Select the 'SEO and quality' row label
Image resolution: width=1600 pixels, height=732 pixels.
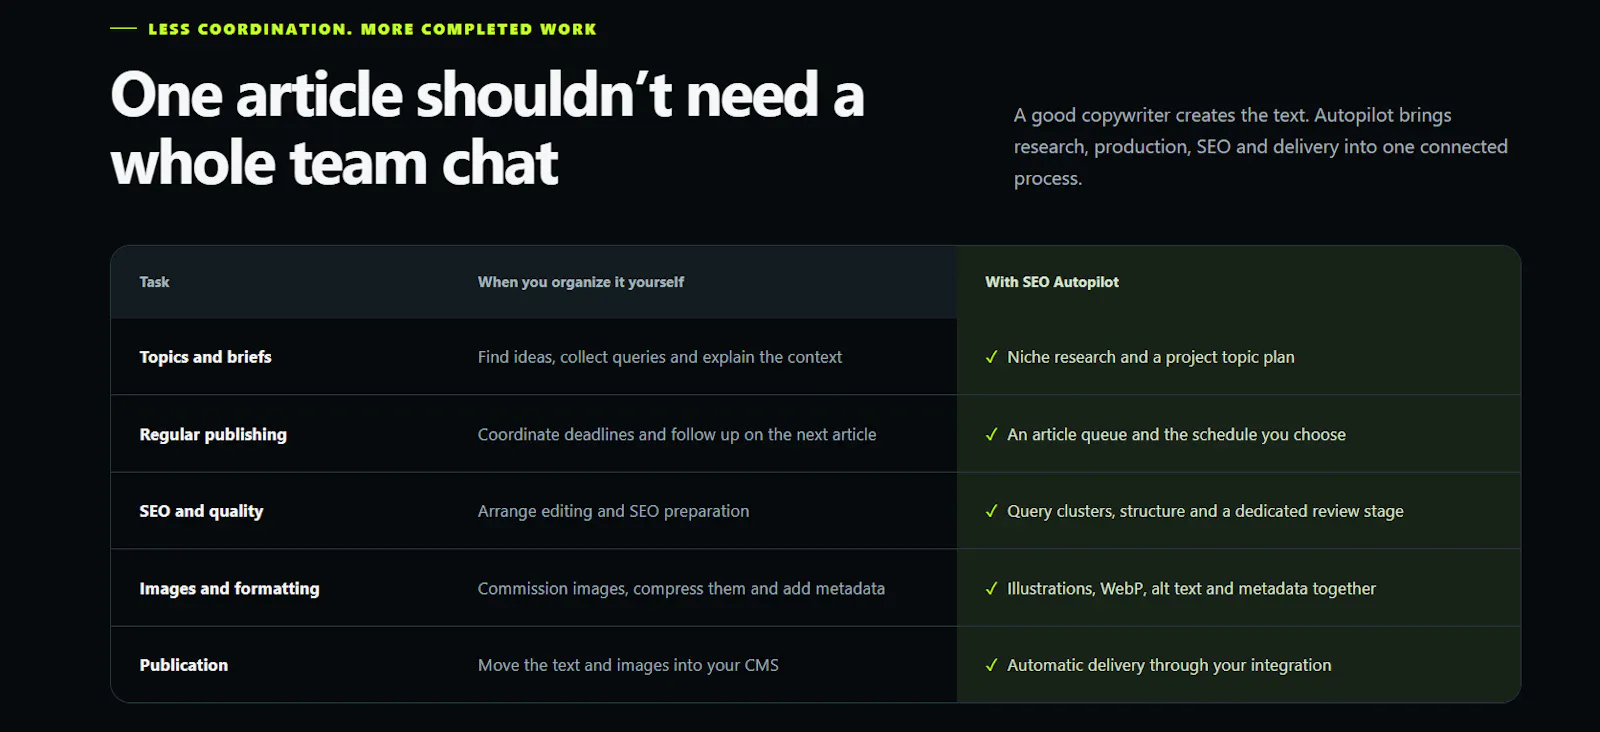(x=201, y=511)
